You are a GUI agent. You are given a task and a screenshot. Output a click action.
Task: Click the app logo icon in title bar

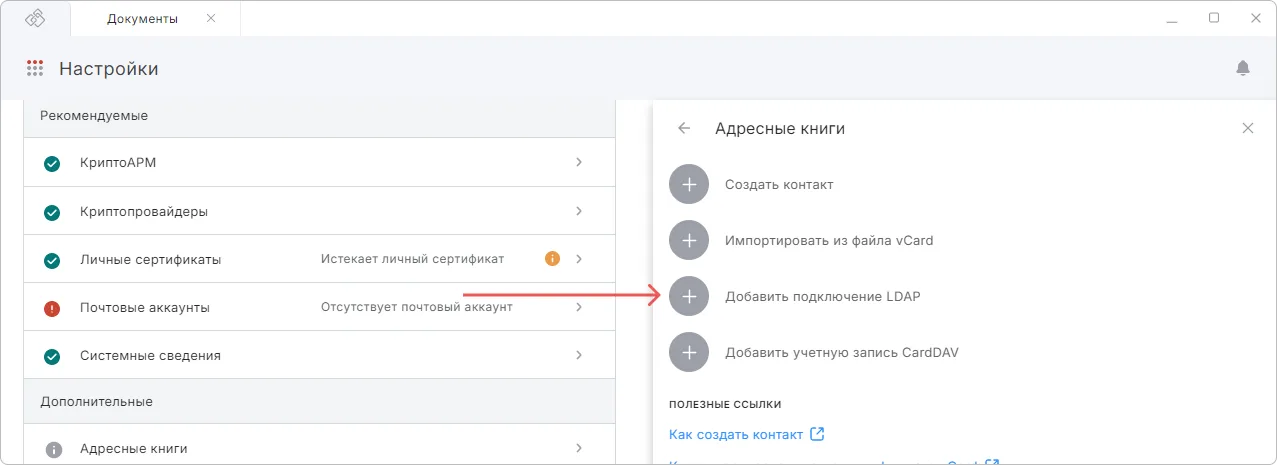[35, 19]
